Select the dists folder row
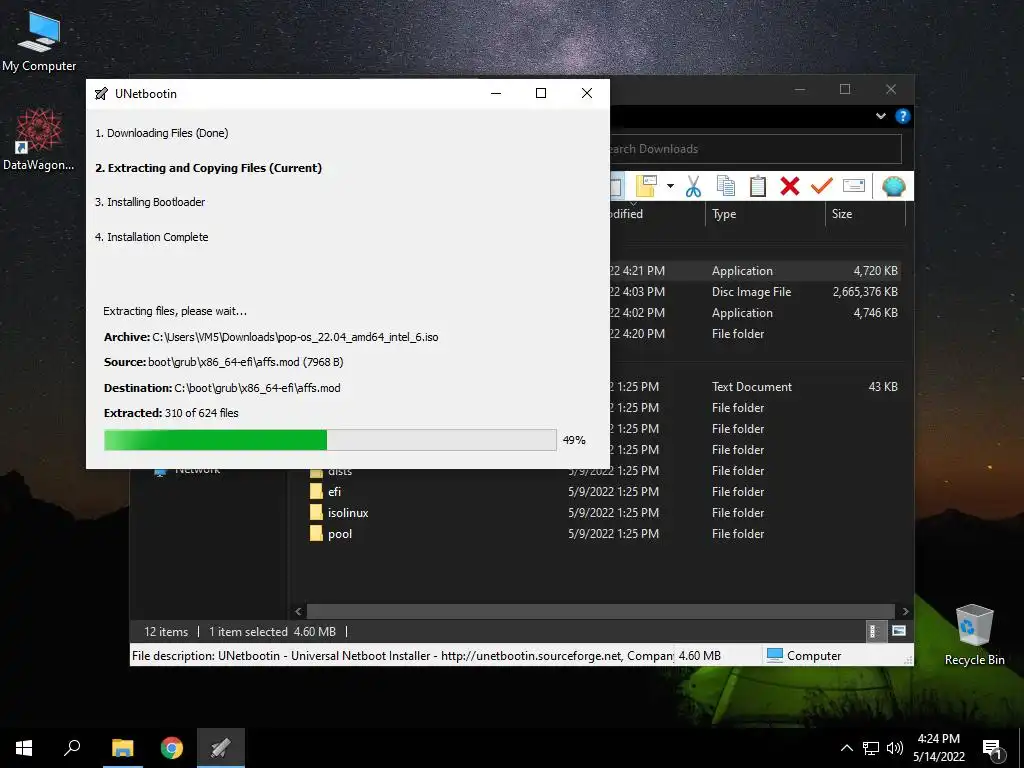The image size is (1024, 768). click(x=604, y=471)
